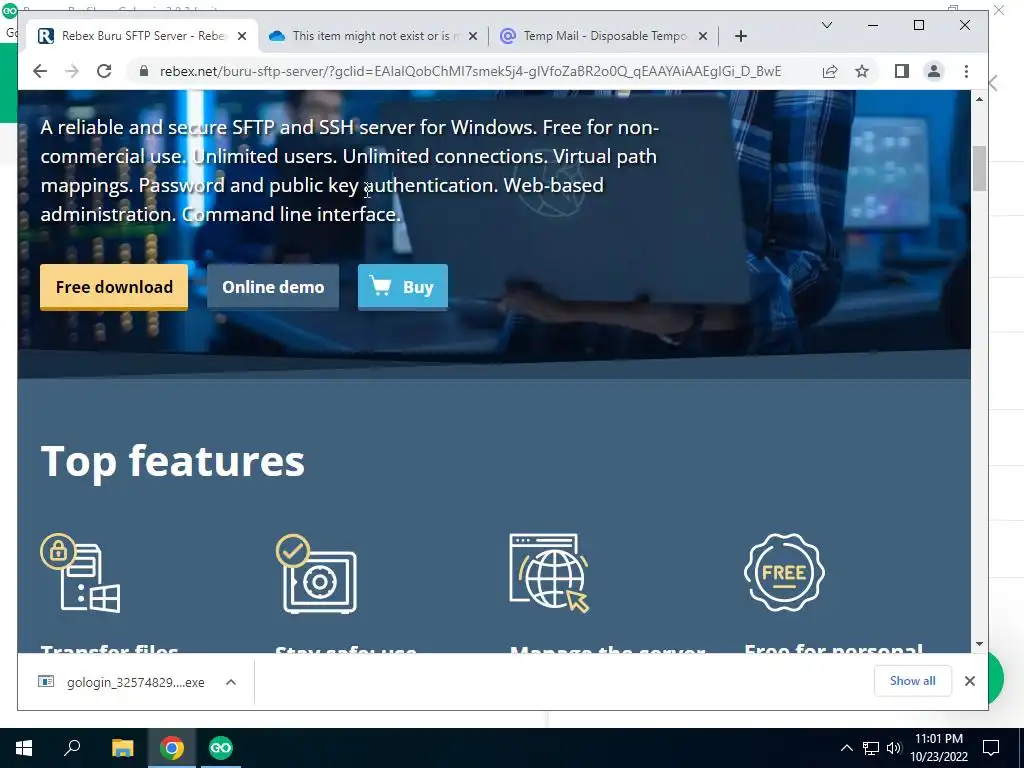Image resolution: width=1024 pixels, height=768 pixels.
Task: Click the page scrollbar down arrow
Action: pos(979,644)
